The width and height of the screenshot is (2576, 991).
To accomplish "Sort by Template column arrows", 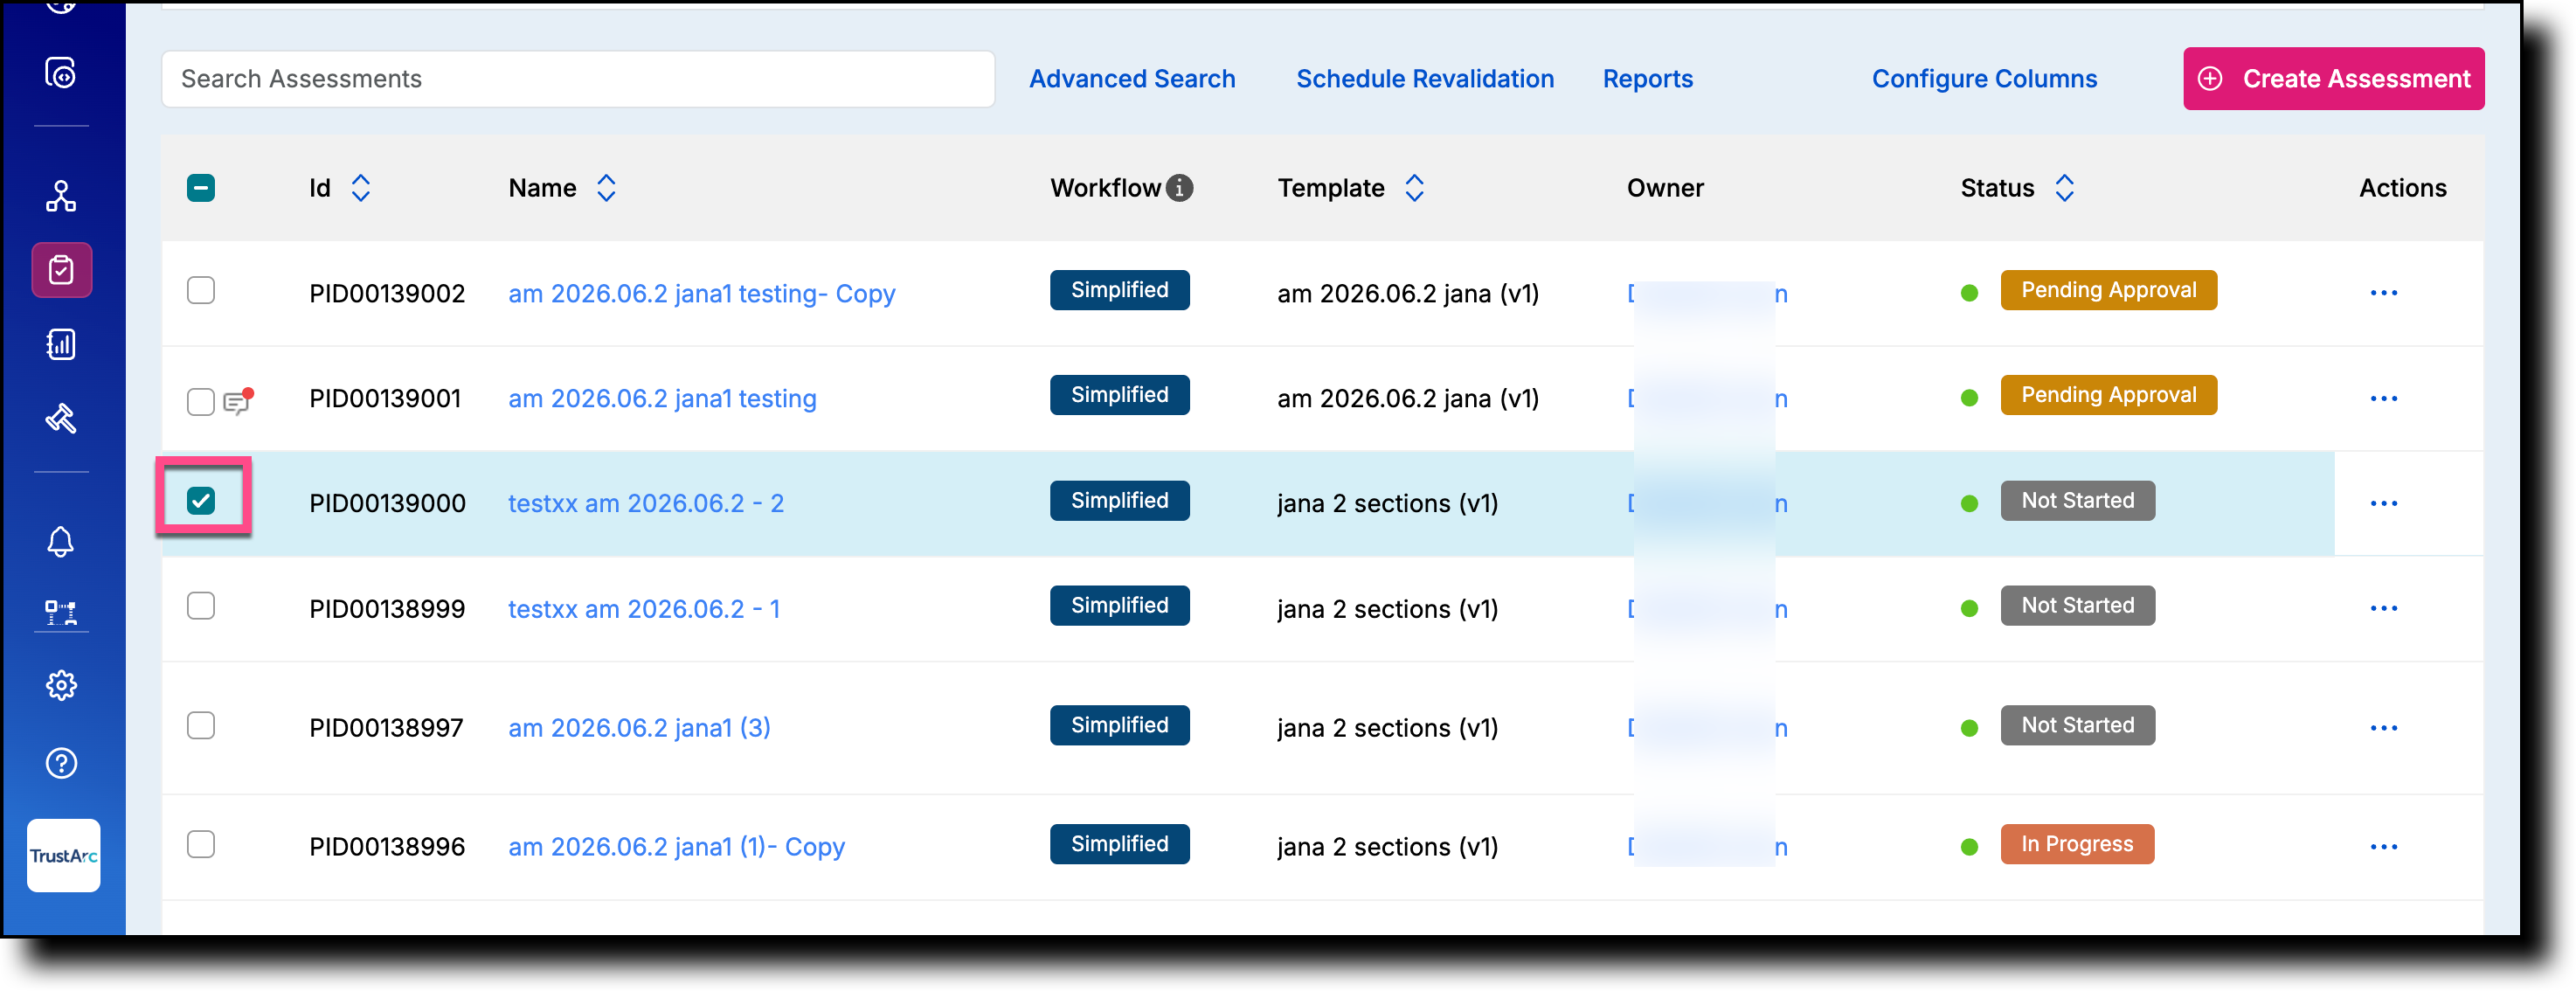I will [x=1414, y=188].
